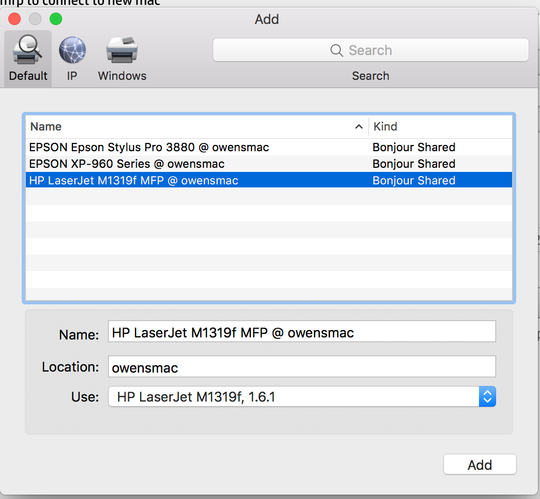Click the Default tab label text
This screenshot has width=540, height=499.
pos(28,76)
